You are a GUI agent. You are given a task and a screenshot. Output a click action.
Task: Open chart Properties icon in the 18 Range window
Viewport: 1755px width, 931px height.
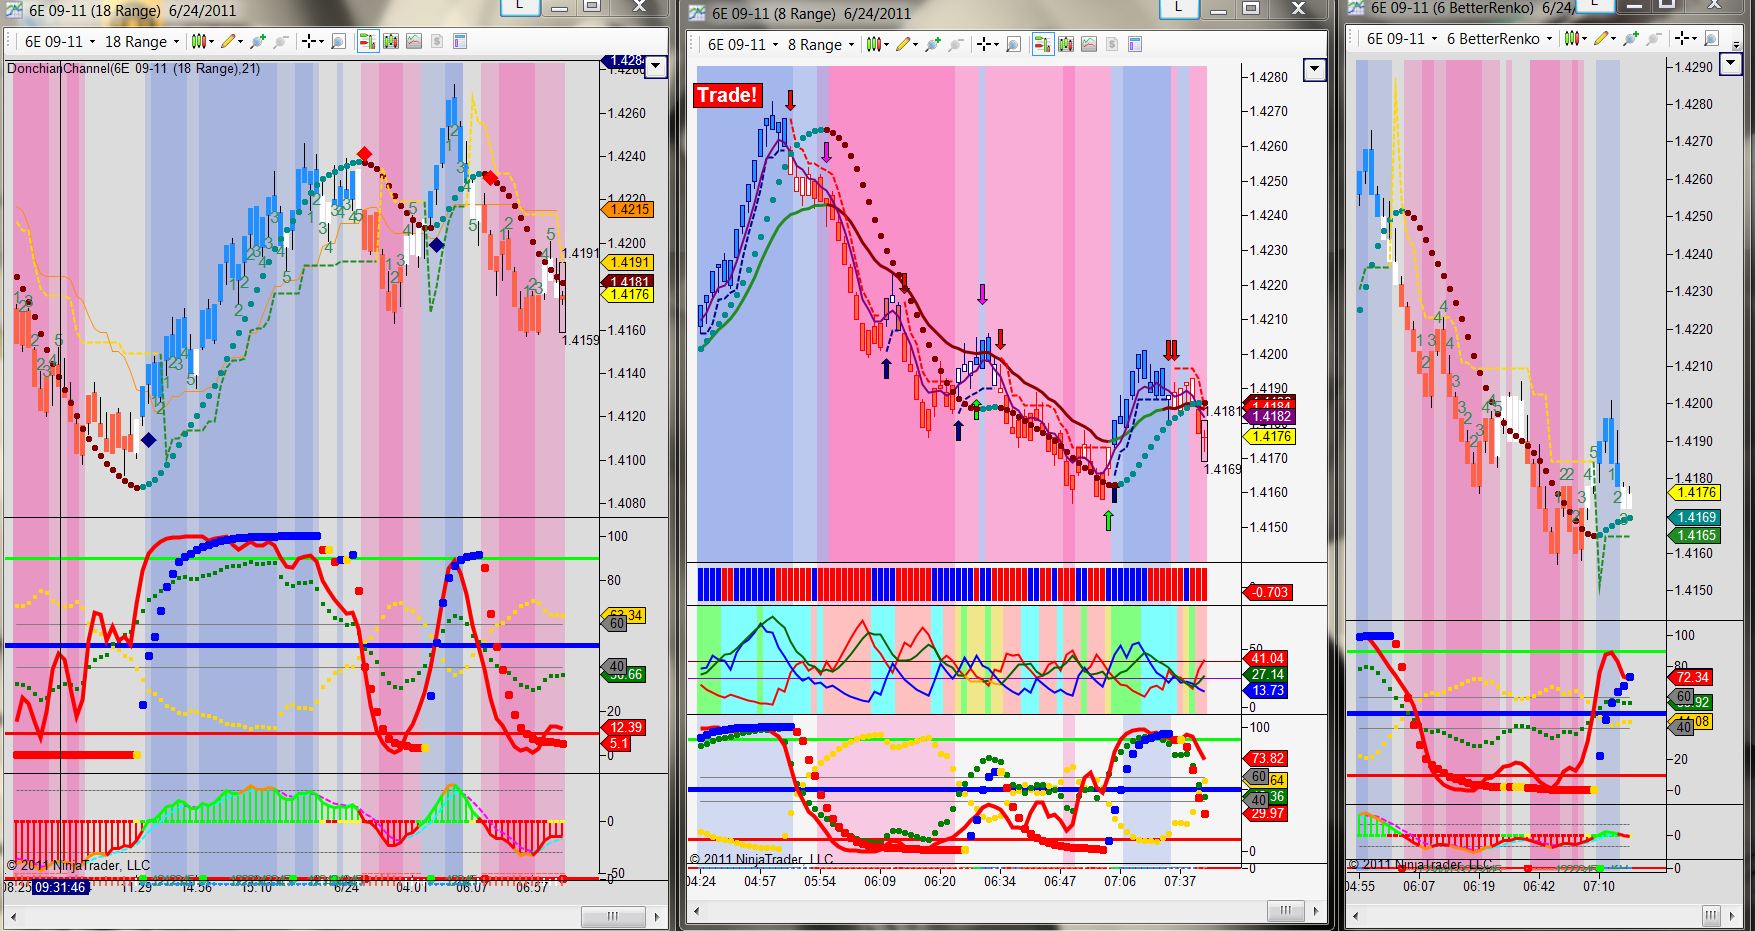point(460,42)
